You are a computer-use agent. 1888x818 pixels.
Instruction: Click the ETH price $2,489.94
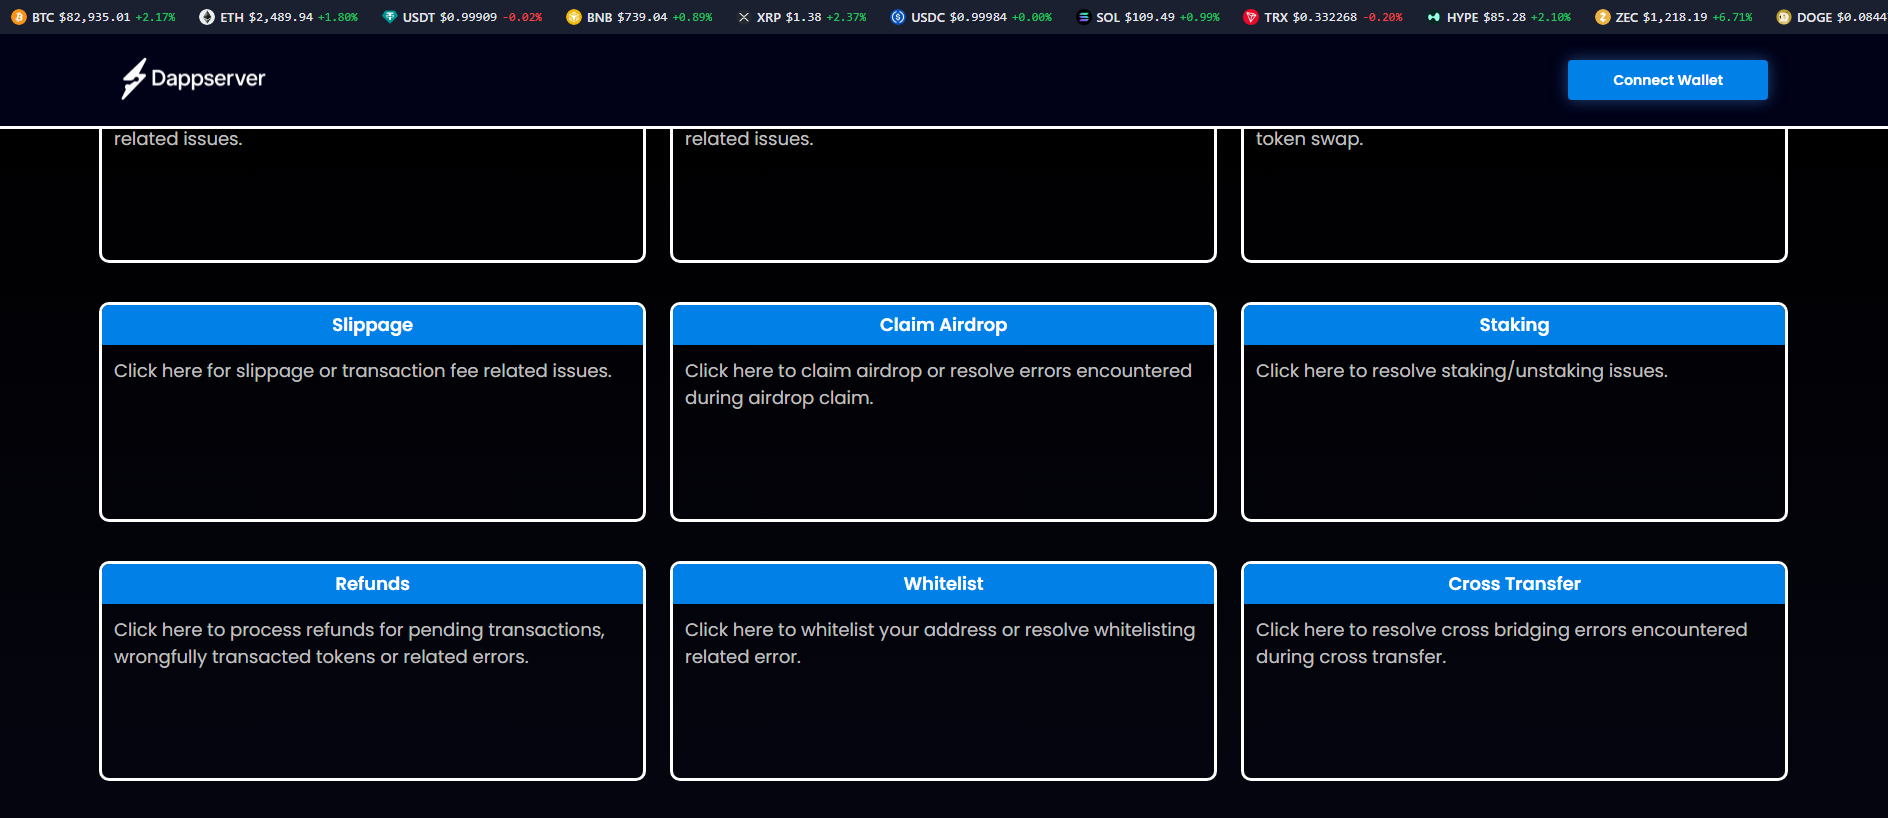(281, 17)
